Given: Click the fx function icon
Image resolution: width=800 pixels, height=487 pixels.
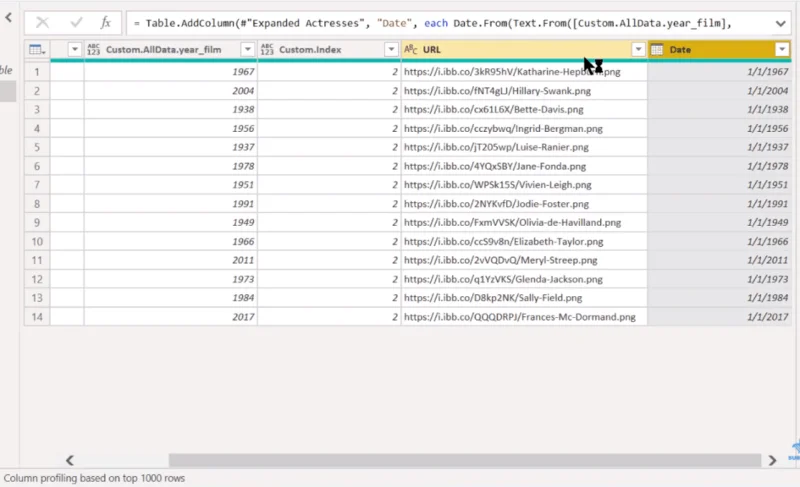Looking at the screenshot, I should (x=105, y=22).
